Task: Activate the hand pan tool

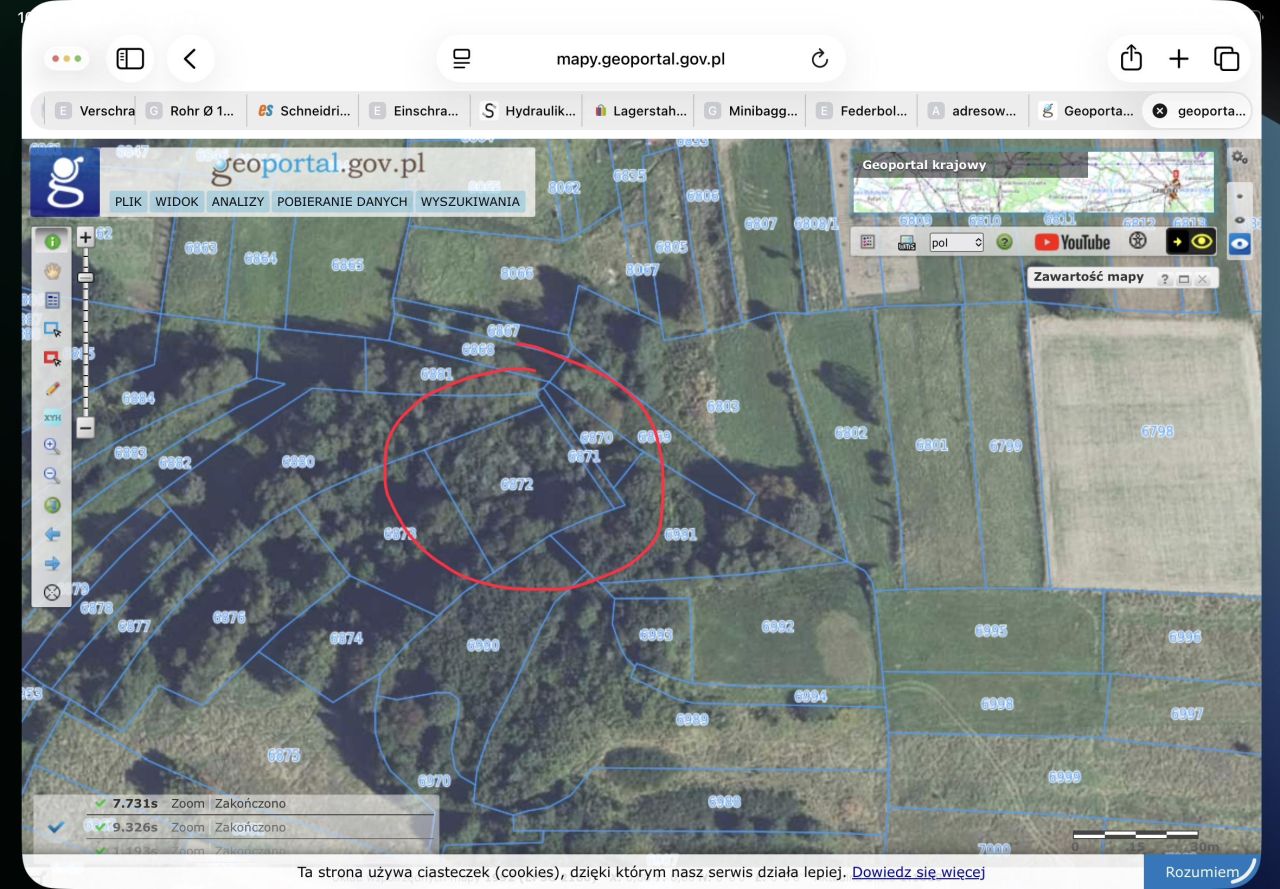Action: point(52,271)
